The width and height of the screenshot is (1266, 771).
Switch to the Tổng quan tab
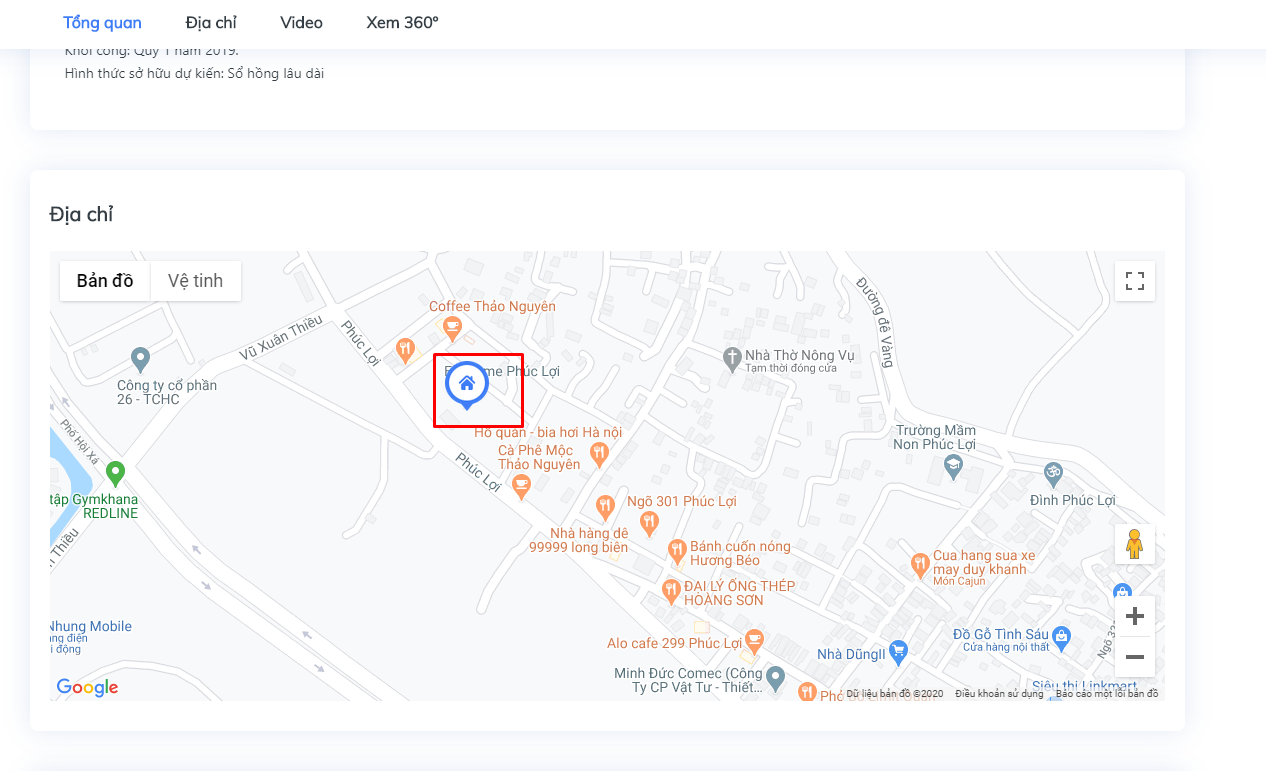pyautogui.click(x=102, y=22)
